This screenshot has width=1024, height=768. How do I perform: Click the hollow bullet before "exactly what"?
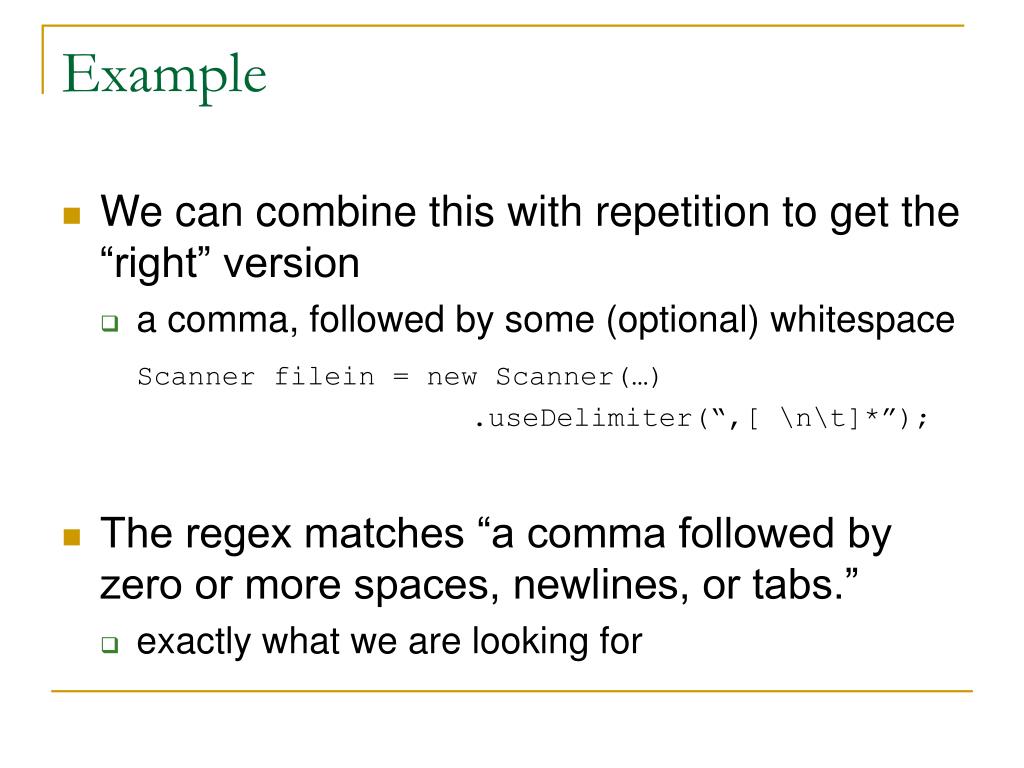[110, 645]
